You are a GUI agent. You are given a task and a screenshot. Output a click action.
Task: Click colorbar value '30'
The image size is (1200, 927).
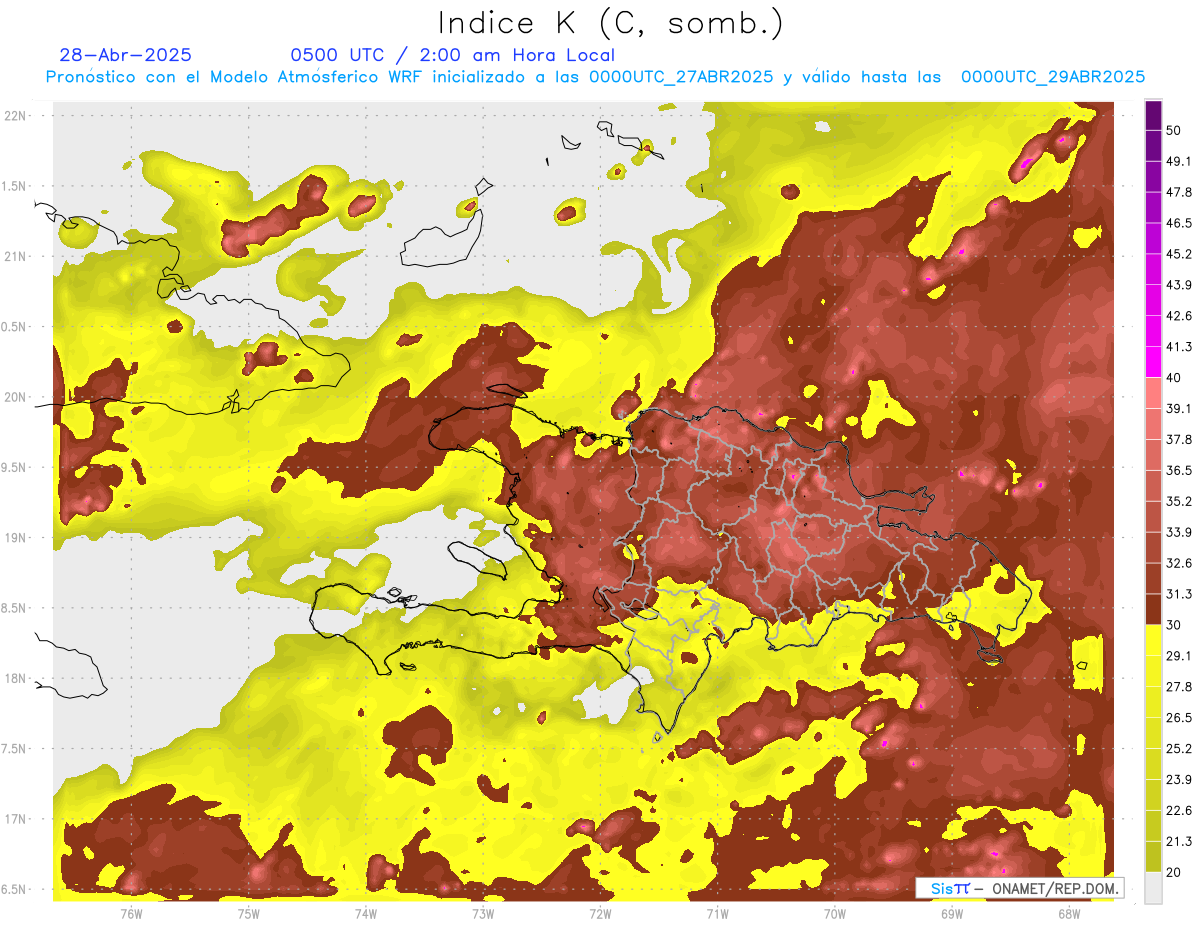point(1175,625)
